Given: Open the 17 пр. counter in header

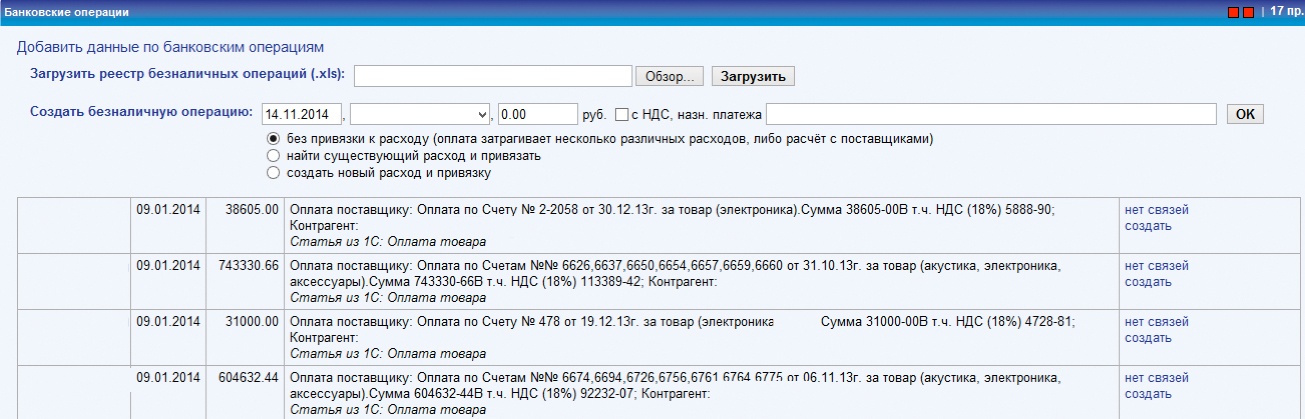Looking at the screenshot, I should 1287,10.
